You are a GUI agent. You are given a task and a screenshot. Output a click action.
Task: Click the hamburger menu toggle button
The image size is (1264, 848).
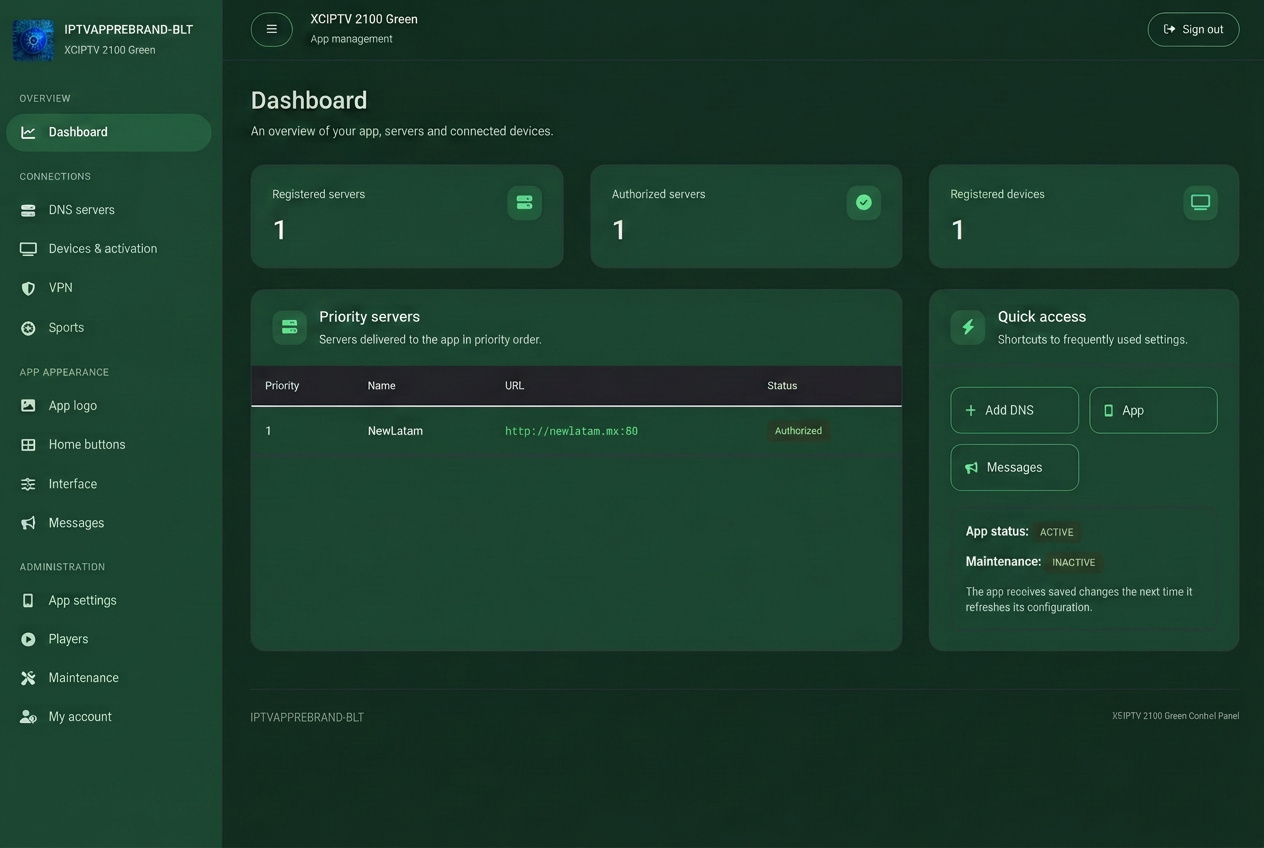tap(271, 29)
